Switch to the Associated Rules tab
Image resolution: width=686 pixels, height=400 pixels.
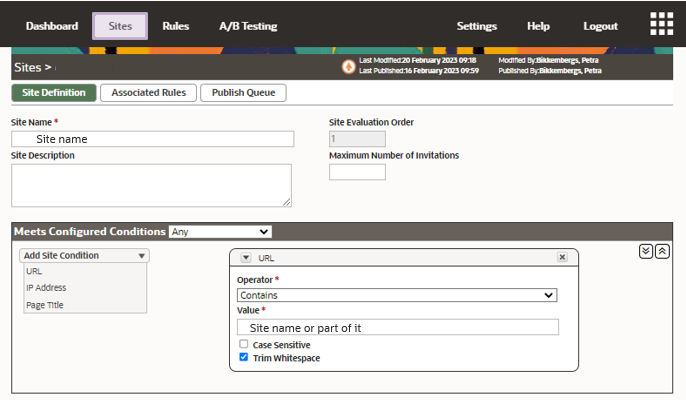pyautogui.click(x=148, y=93)
